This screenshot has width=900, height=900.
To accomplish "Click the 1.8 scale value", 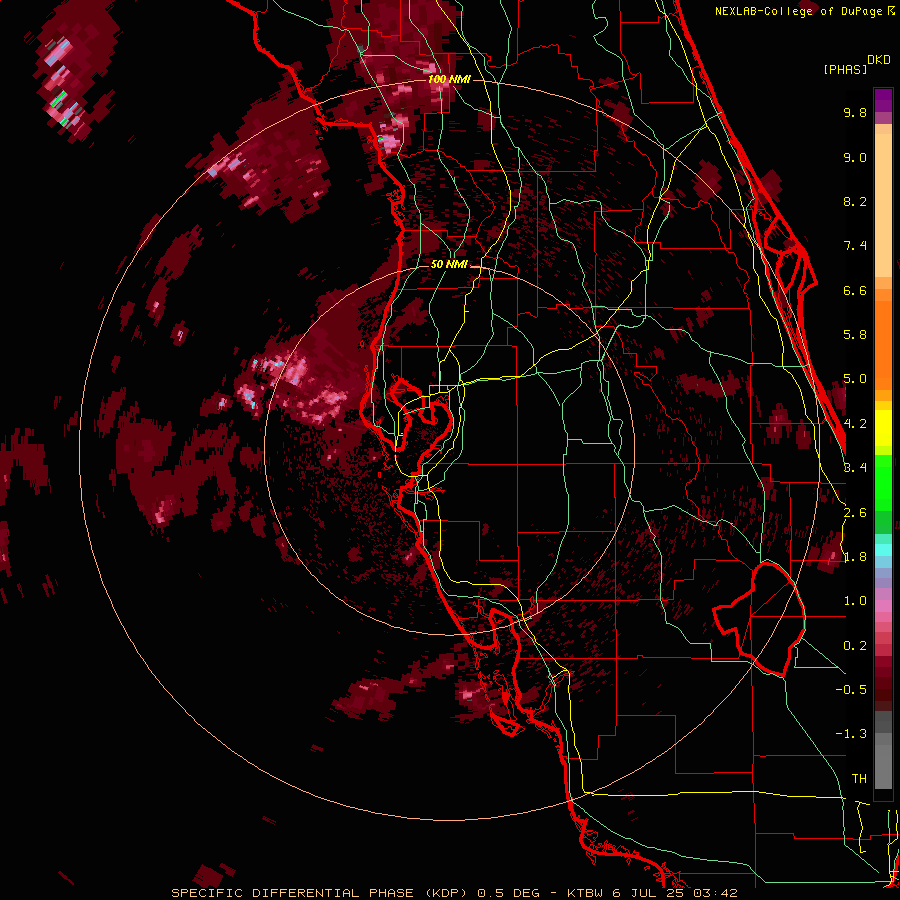I will (x=855, y=557).
